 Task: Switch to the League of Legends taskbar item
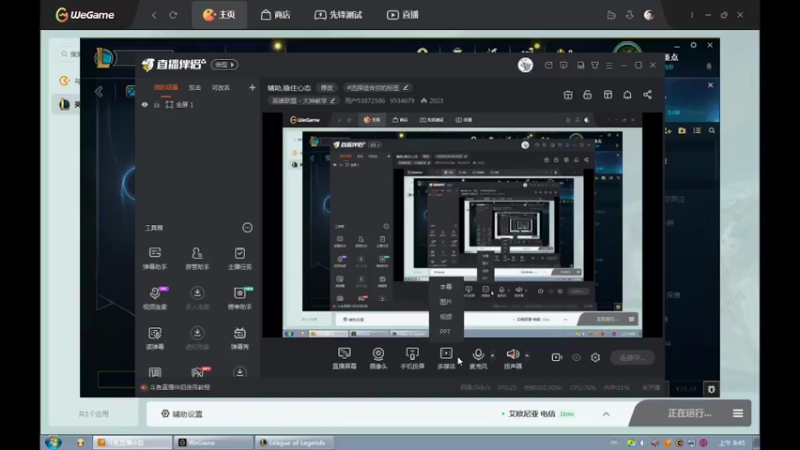coord(294,442)
